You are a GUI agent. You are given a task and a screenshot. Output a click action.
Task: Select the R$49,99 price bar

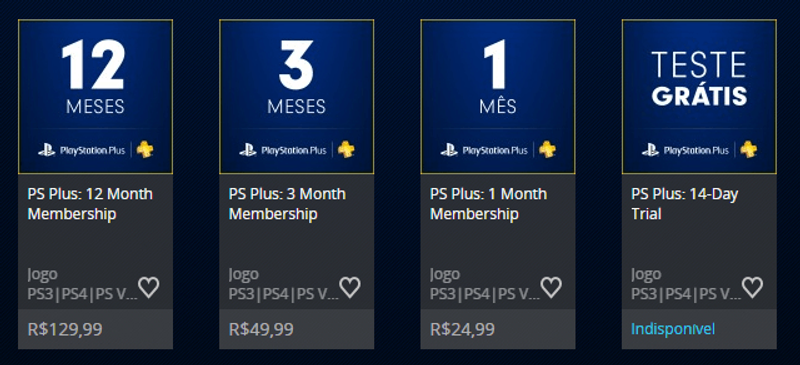click(x=296, y=329)
